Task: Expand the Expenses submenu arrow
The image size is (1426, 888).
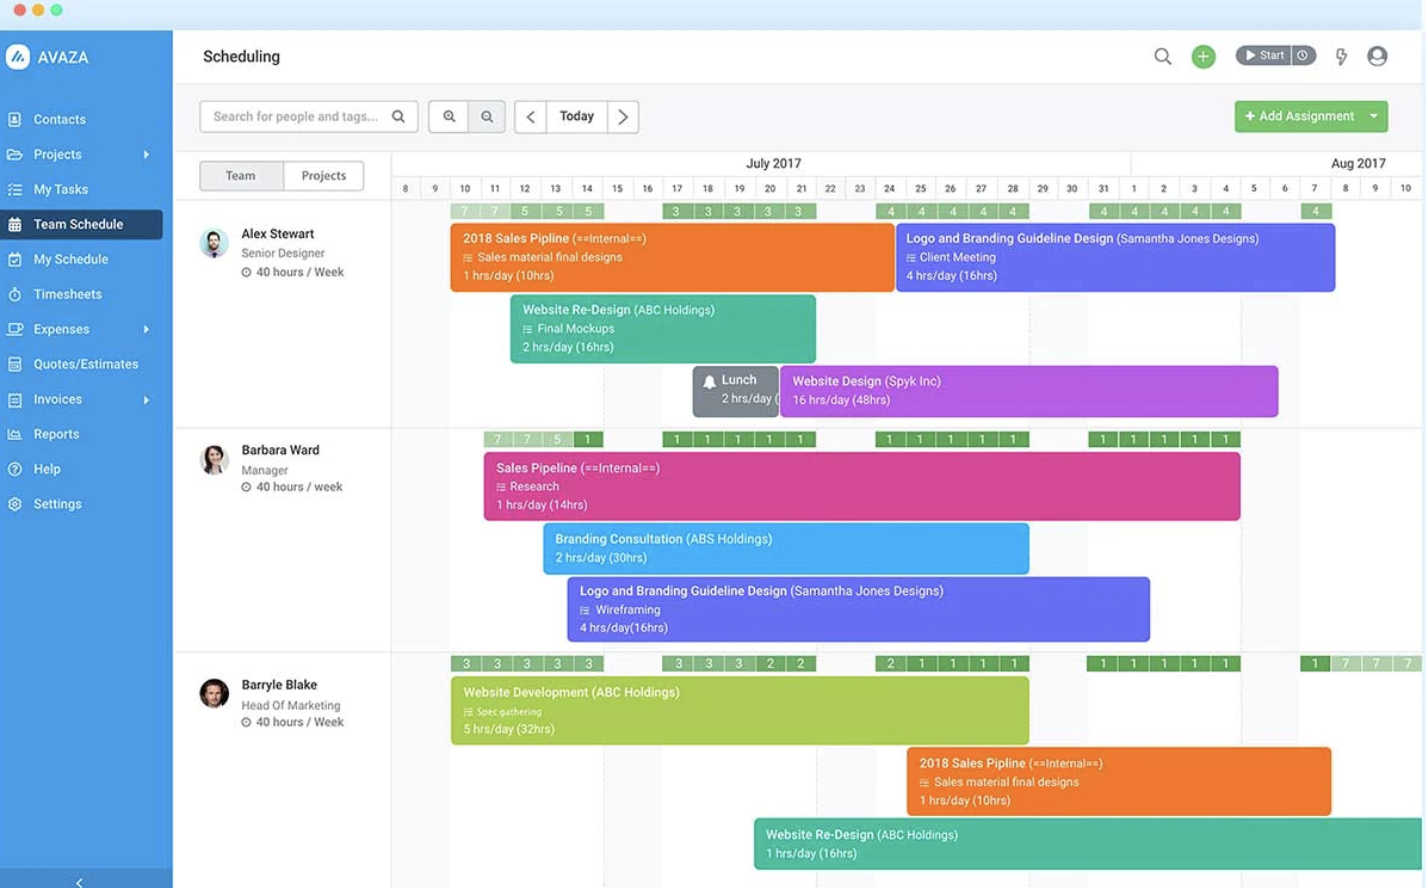Action: click(146, 329)
